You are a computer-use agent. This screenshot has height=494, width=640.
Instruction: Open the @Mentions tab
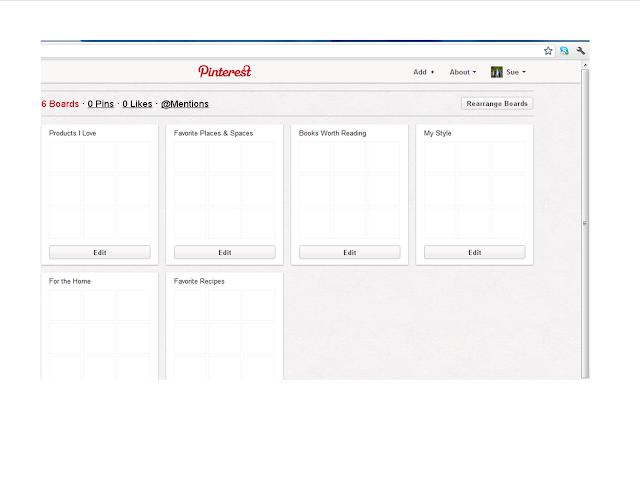coord(184,104)
